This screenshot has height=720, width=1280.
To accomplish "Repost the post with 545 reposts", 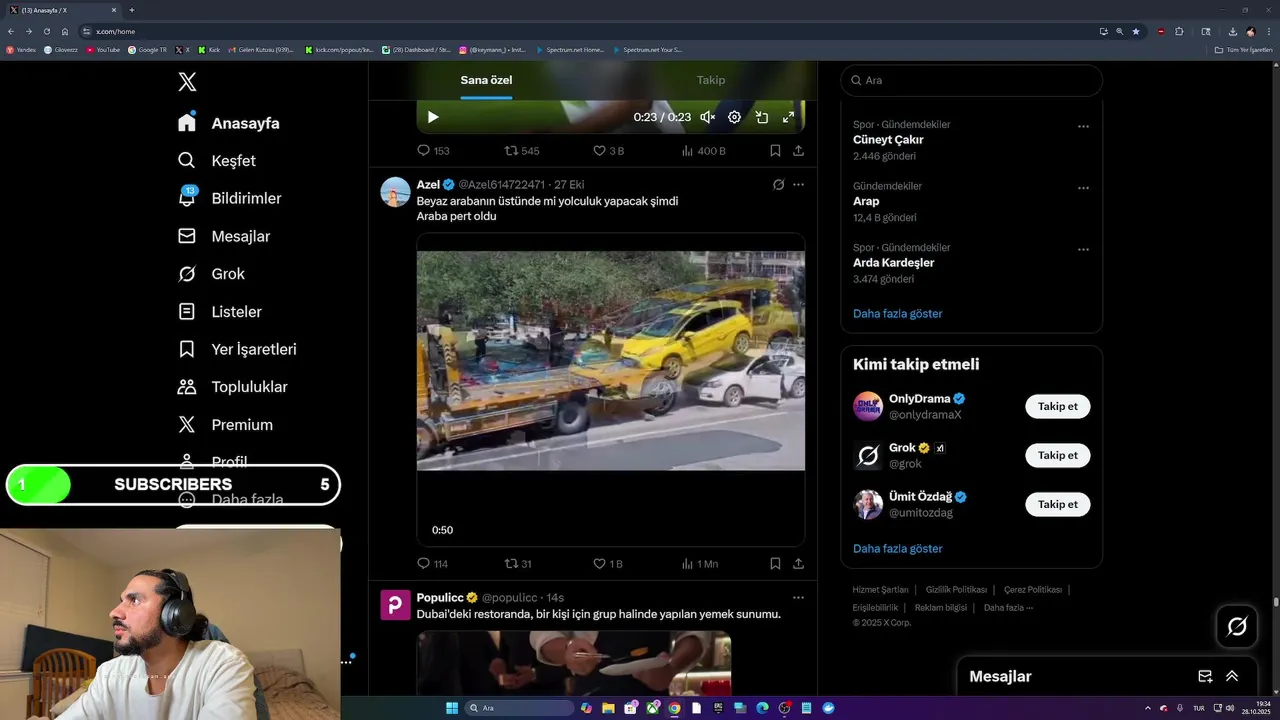I will (x=522, y=151).
